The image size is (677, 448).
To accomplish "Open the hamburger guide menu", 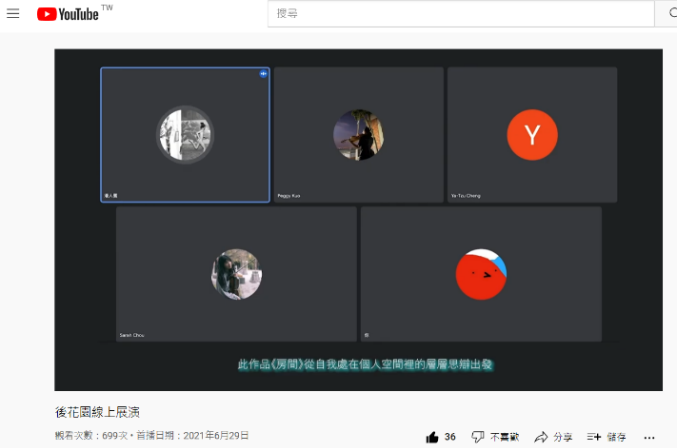I will [x=13, y=14].
